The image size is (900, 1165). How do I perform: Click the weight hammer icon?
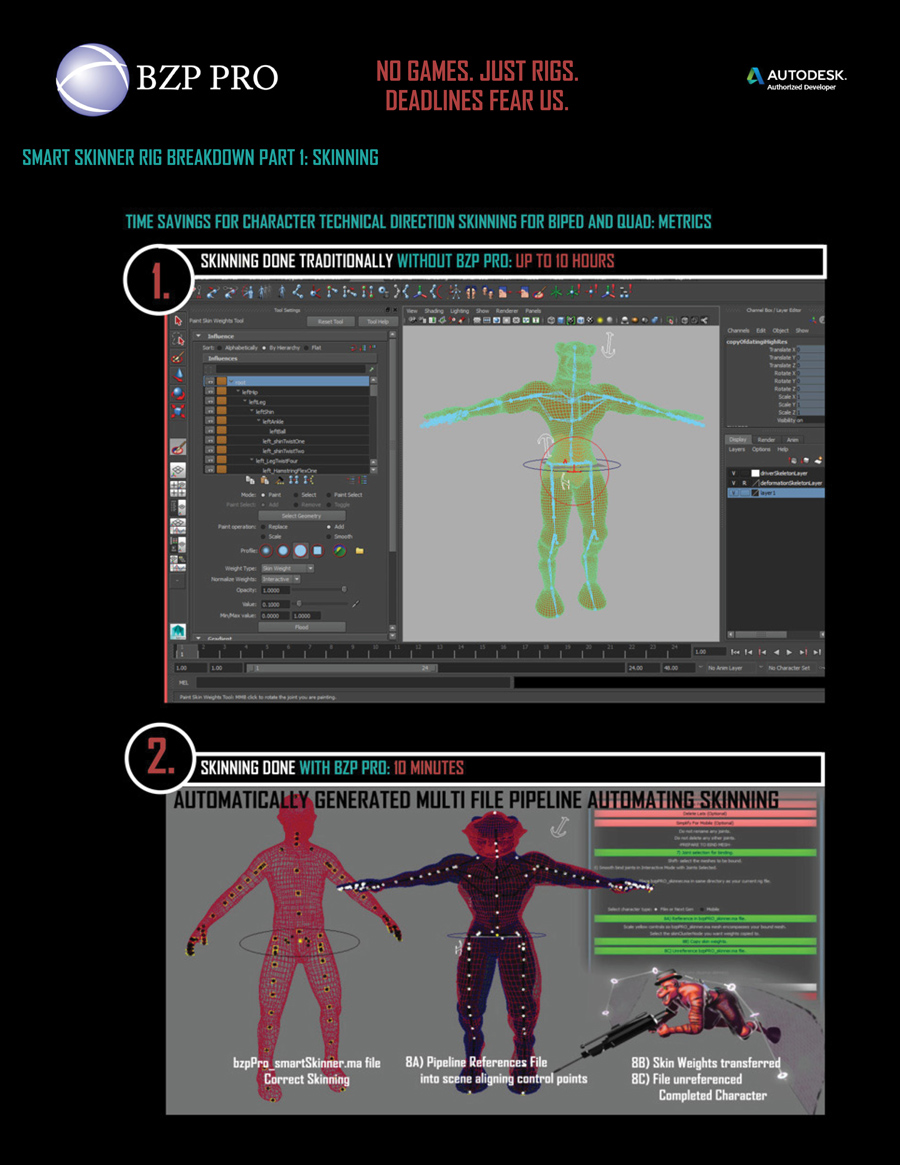pos(279,481)
